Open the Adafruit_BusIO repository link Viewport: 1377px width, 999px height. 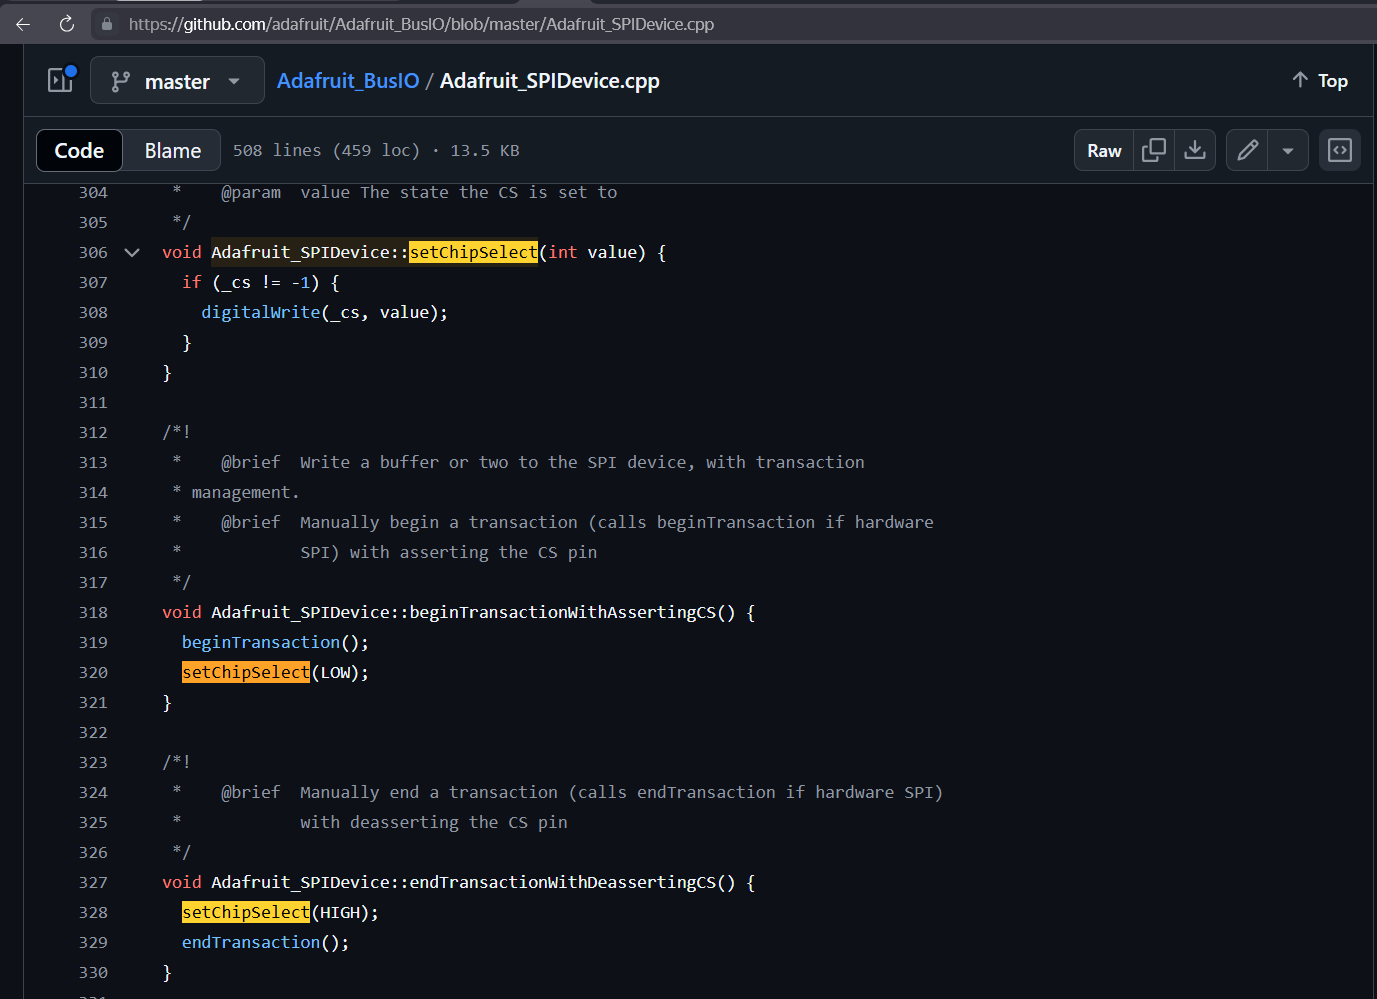pyautogui.click(x=348, y=81)
